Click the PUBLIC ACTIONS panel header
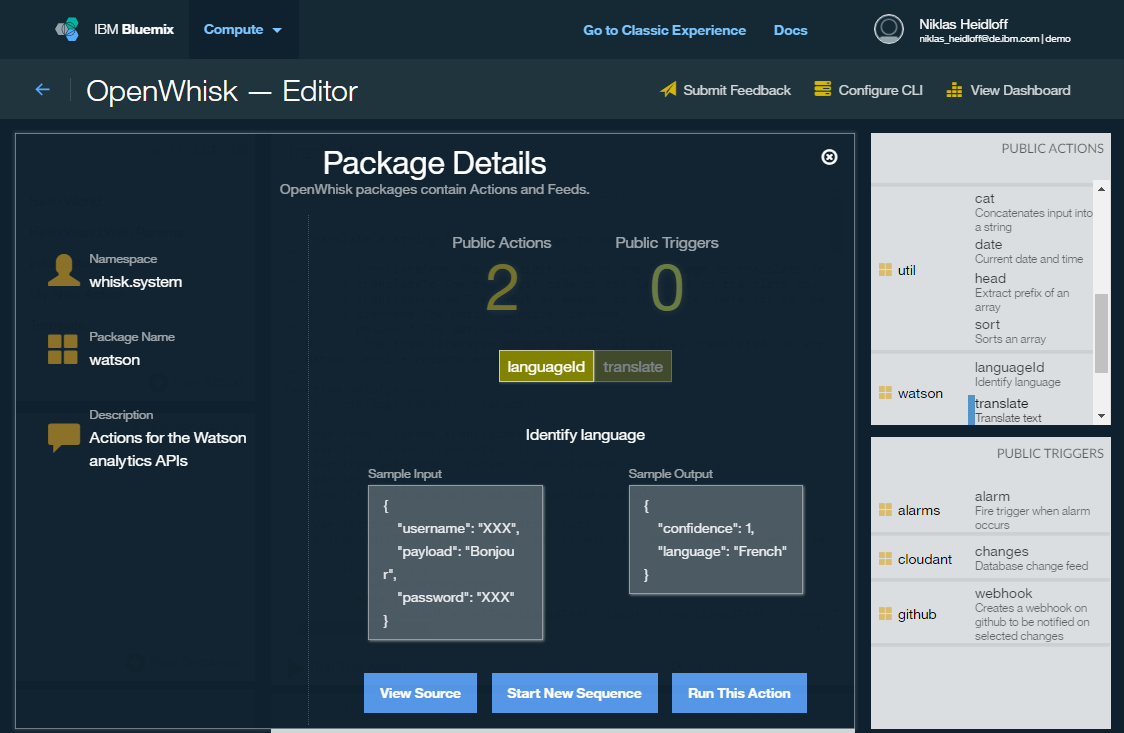1124x733 pixels. tap(1052, 148)
